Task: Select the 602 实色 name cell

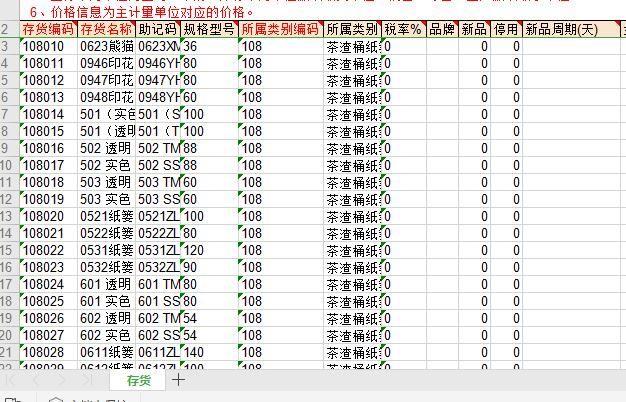Action: (x=106, y=335)
